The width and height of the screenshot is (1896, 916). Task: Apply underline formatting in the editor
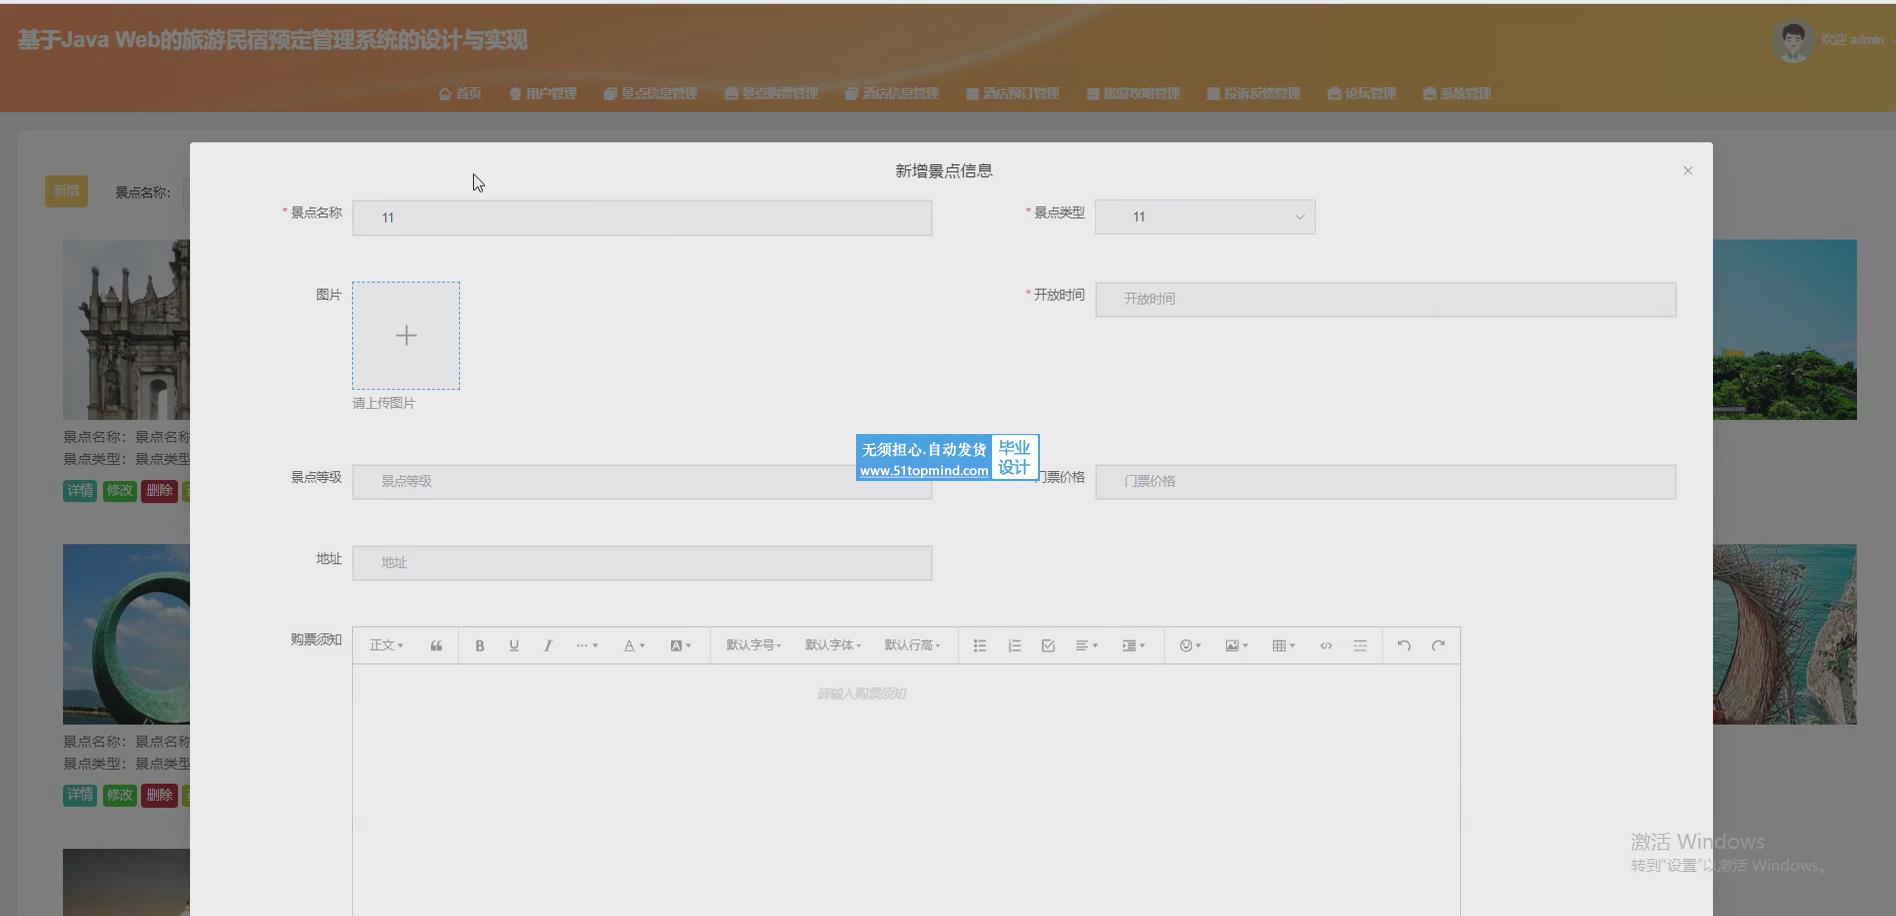point(514,646)
